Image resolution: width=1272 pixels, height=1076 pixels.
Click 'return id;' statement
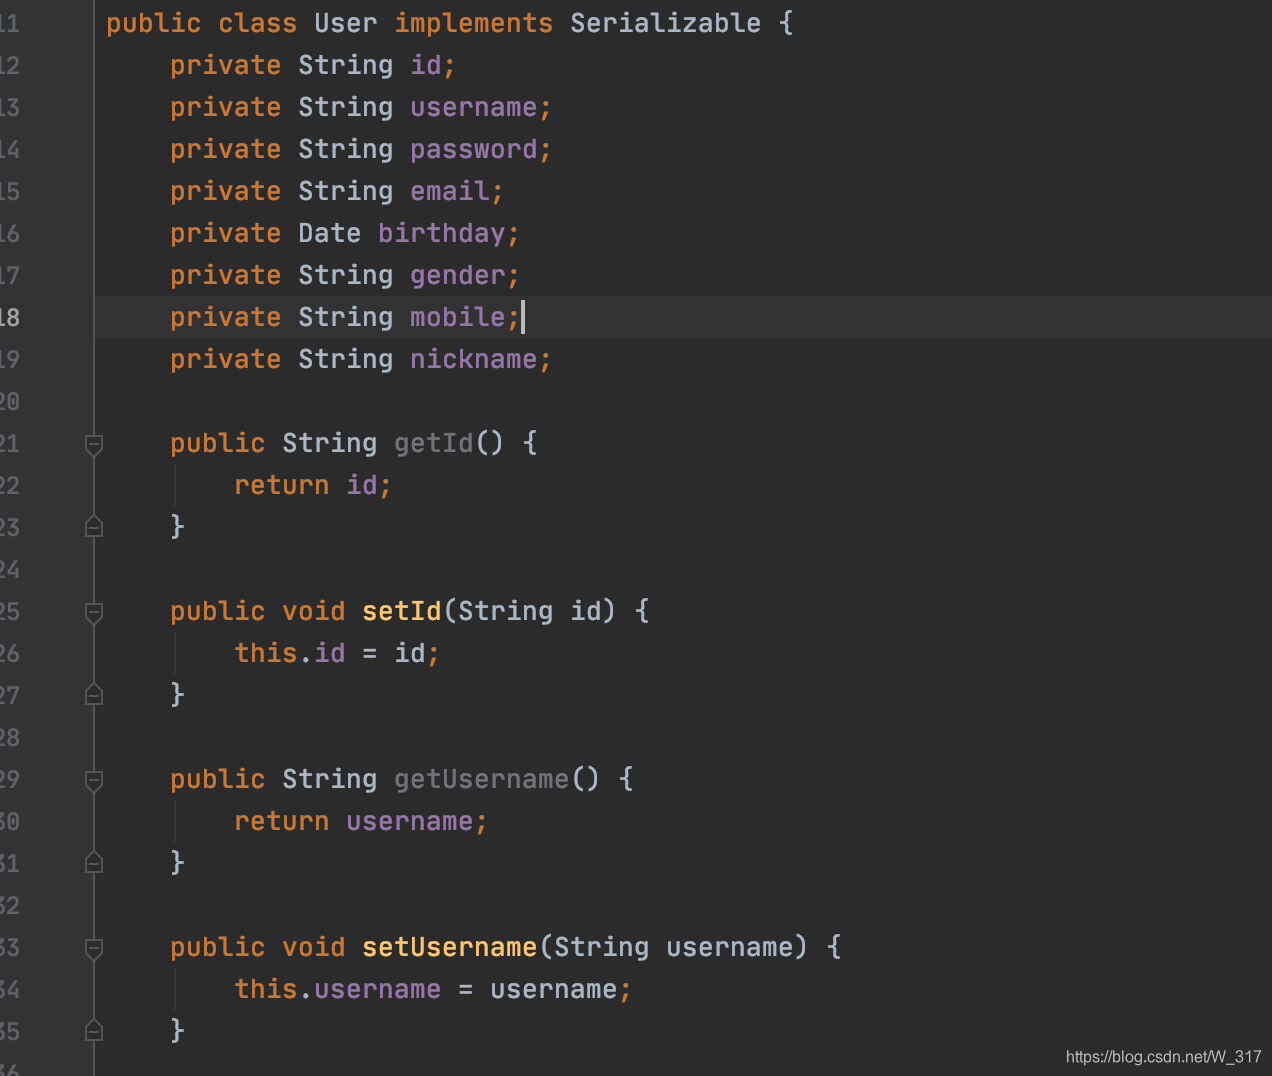(313, 485)
